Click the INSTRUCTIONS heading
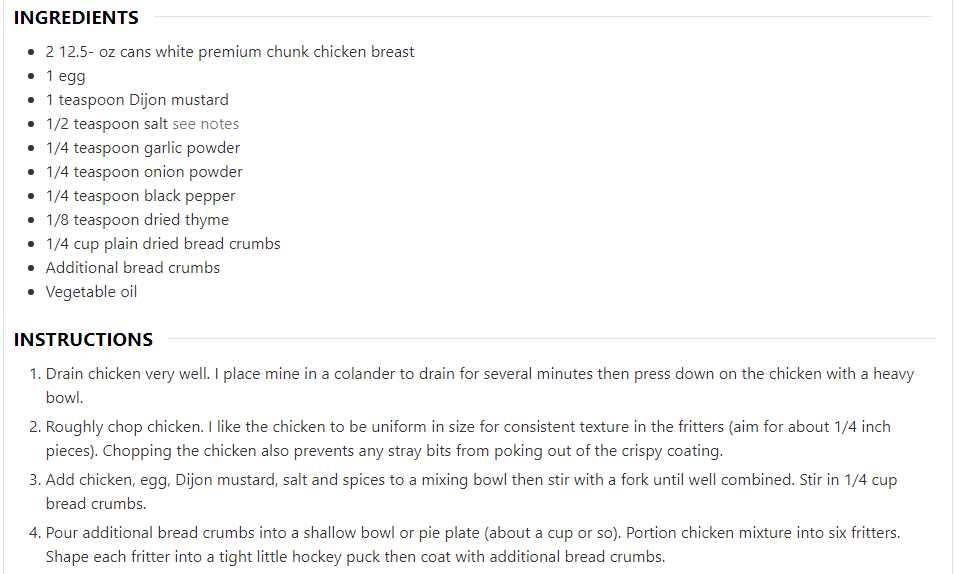Screen dimensions: 955x574 click(83, 339)
